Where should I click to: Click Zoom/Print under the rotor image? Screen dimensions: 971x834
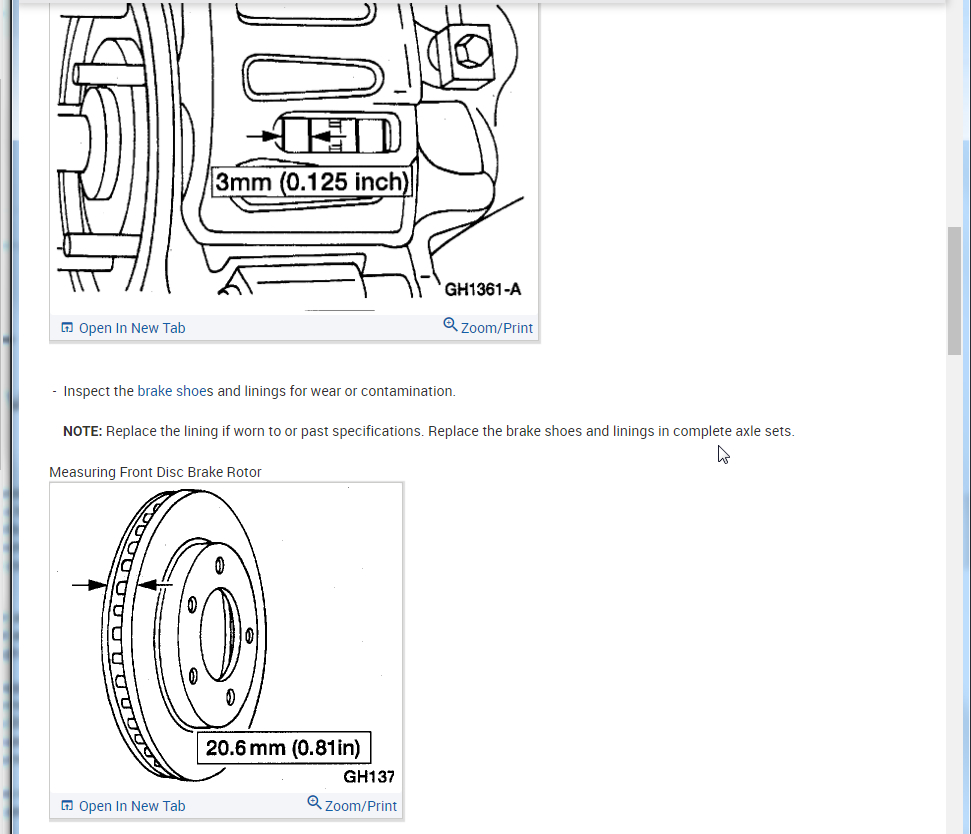(360, 805)
